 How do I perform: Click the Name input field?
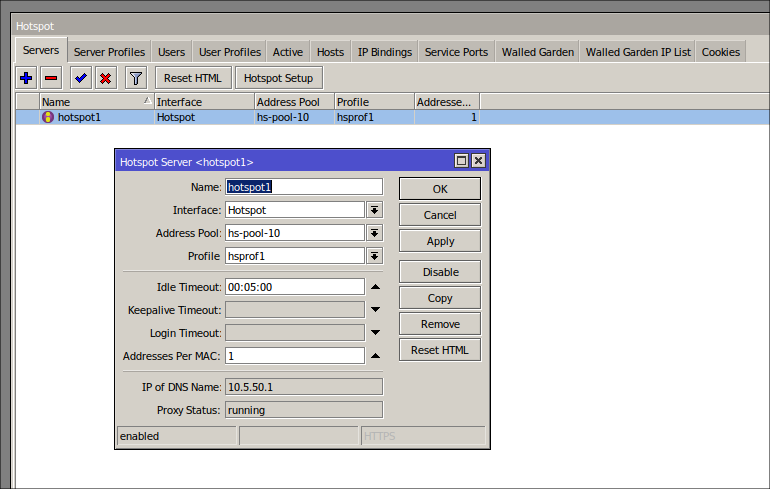(x=304, y=187)
